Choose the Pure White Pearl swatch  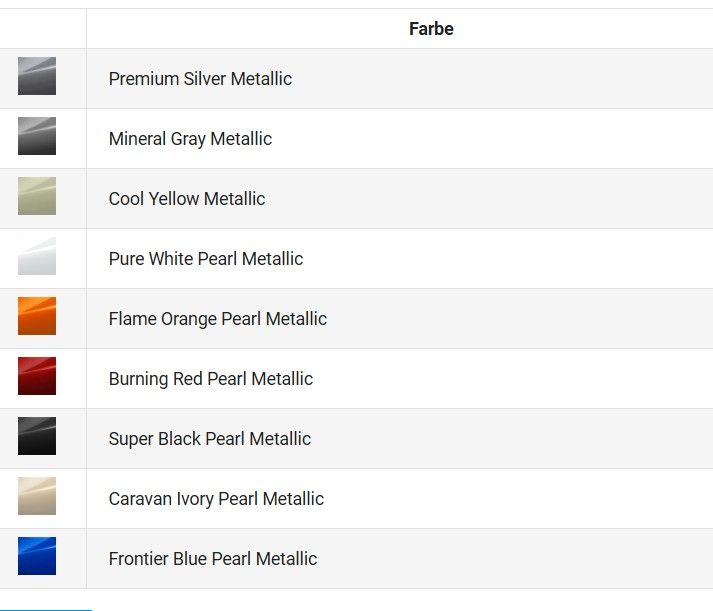point(37,257)
